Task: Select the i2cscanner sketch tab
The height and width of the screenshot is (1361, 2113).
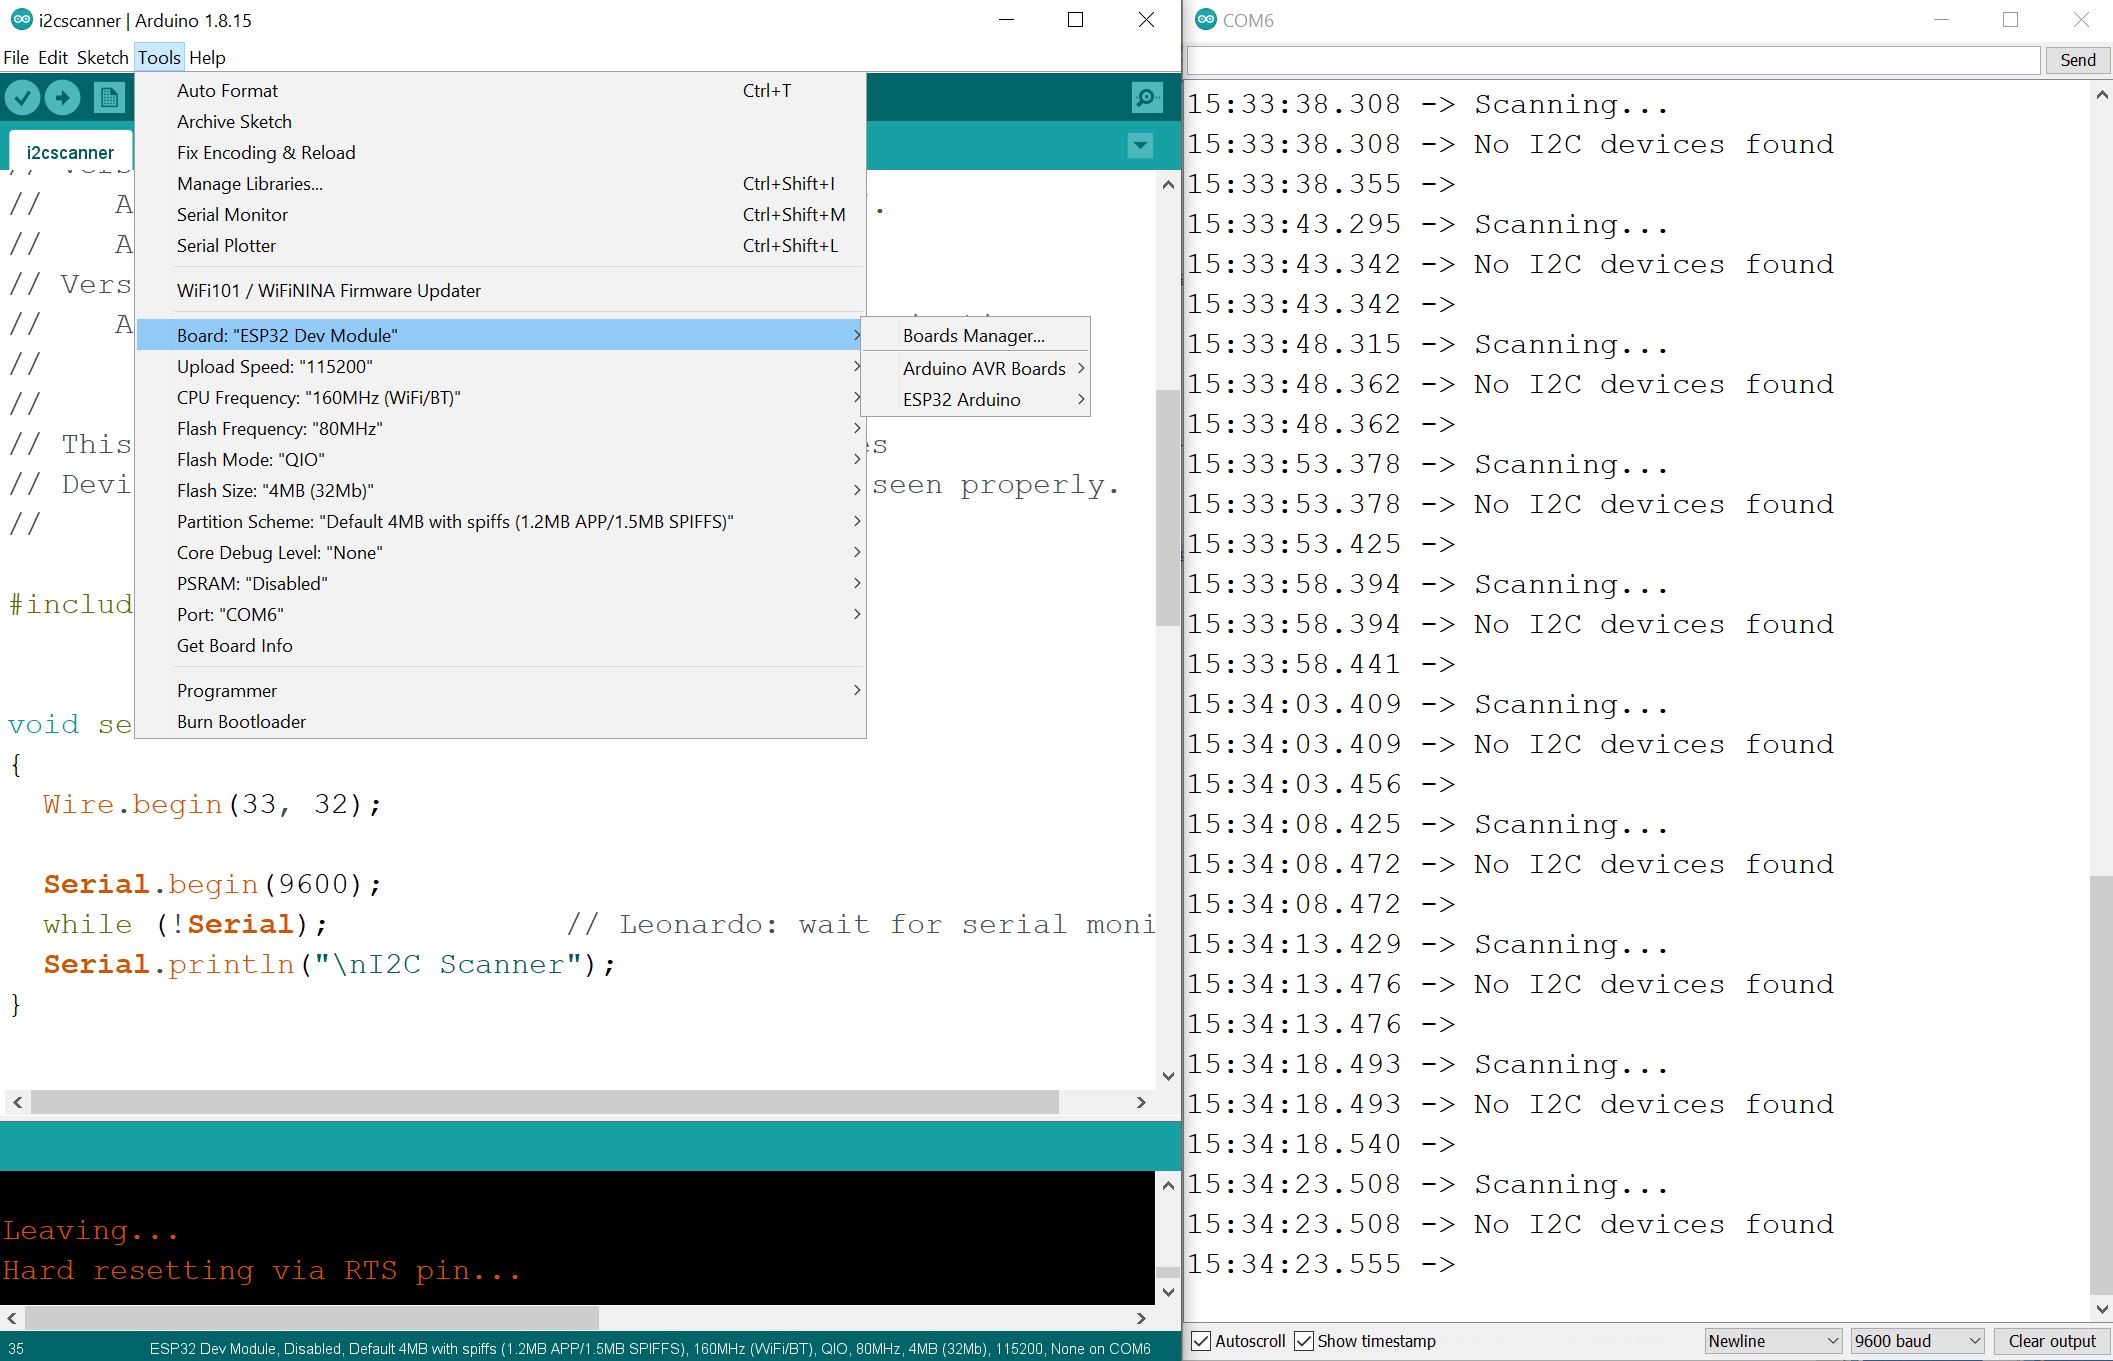Action: click(70, 152)
